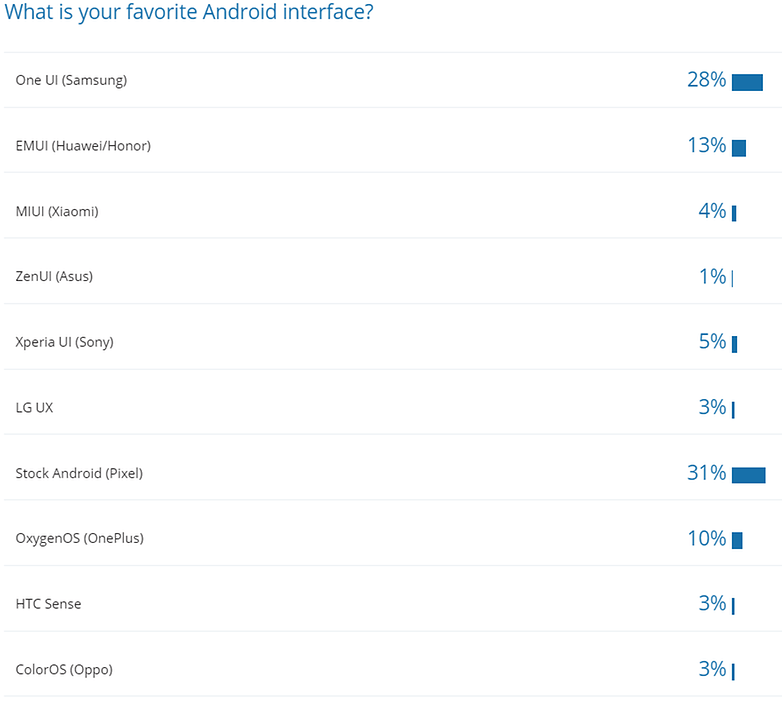Viewport: 782px width, 704px height.
Task: Select the One UI (Samsung) option
Action: pyautogui.click(x=71, y=80)
